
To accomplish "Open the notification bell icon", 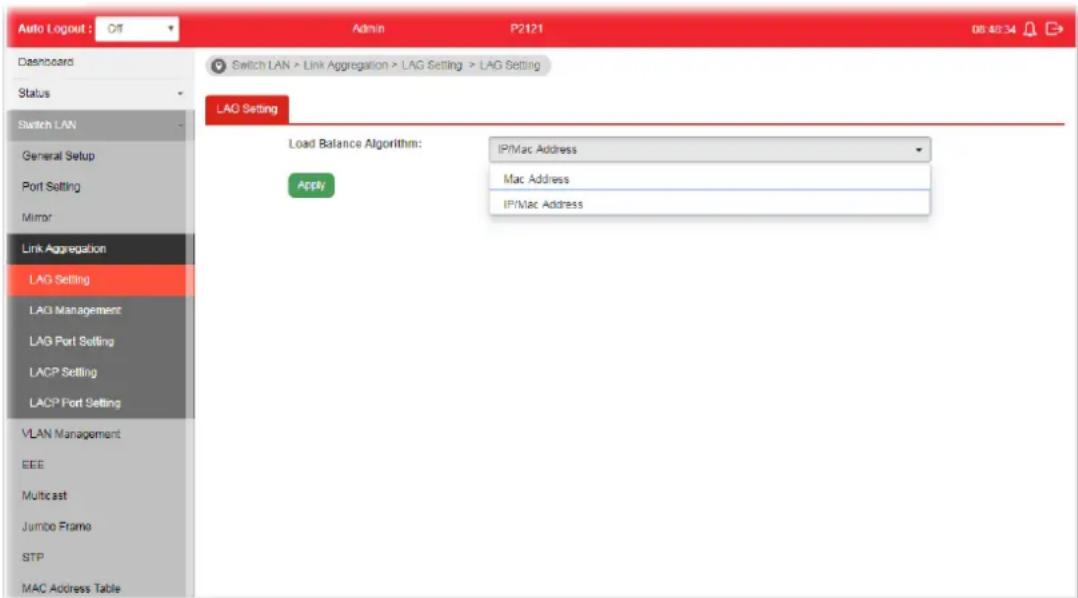I will (x=1029, y=29).
